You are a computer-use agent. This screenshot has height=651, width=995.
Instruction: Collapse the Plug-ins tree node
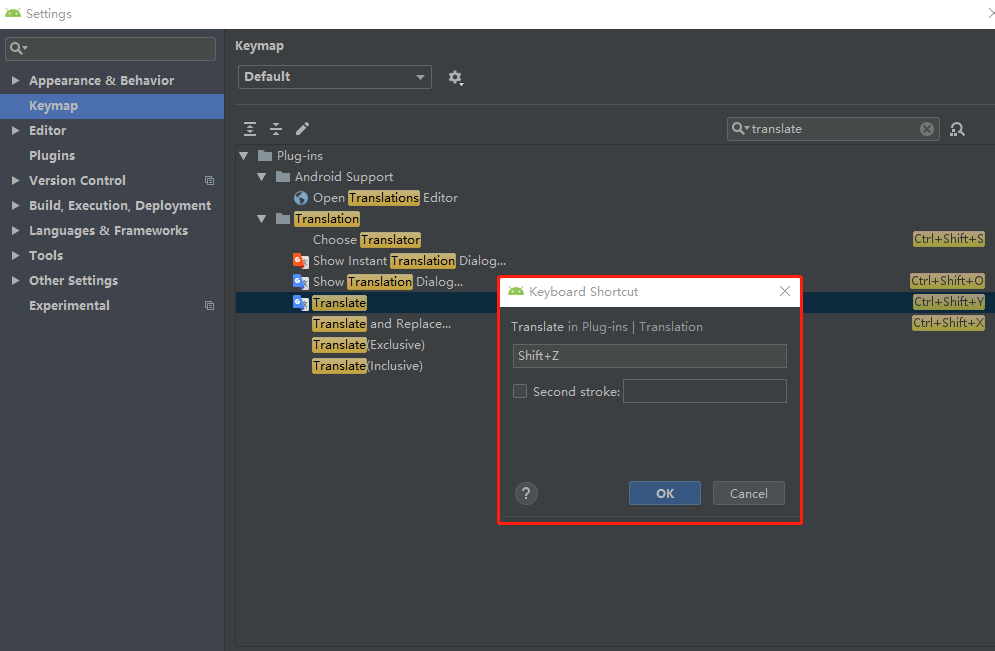coord(244,155)
